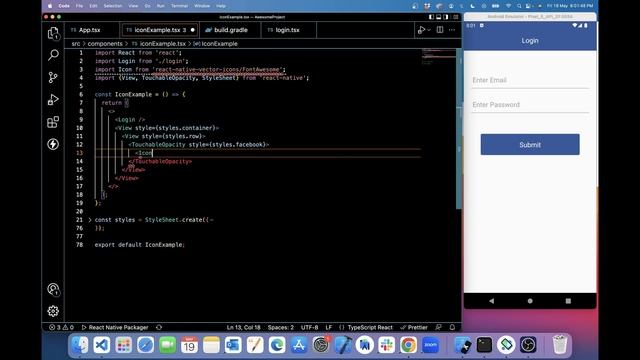The height and width of the screenshot is (360, 640).
Task: Click the IconExample symbol breadcrumb
Action: pyautogui.click(x=216, y=44)
